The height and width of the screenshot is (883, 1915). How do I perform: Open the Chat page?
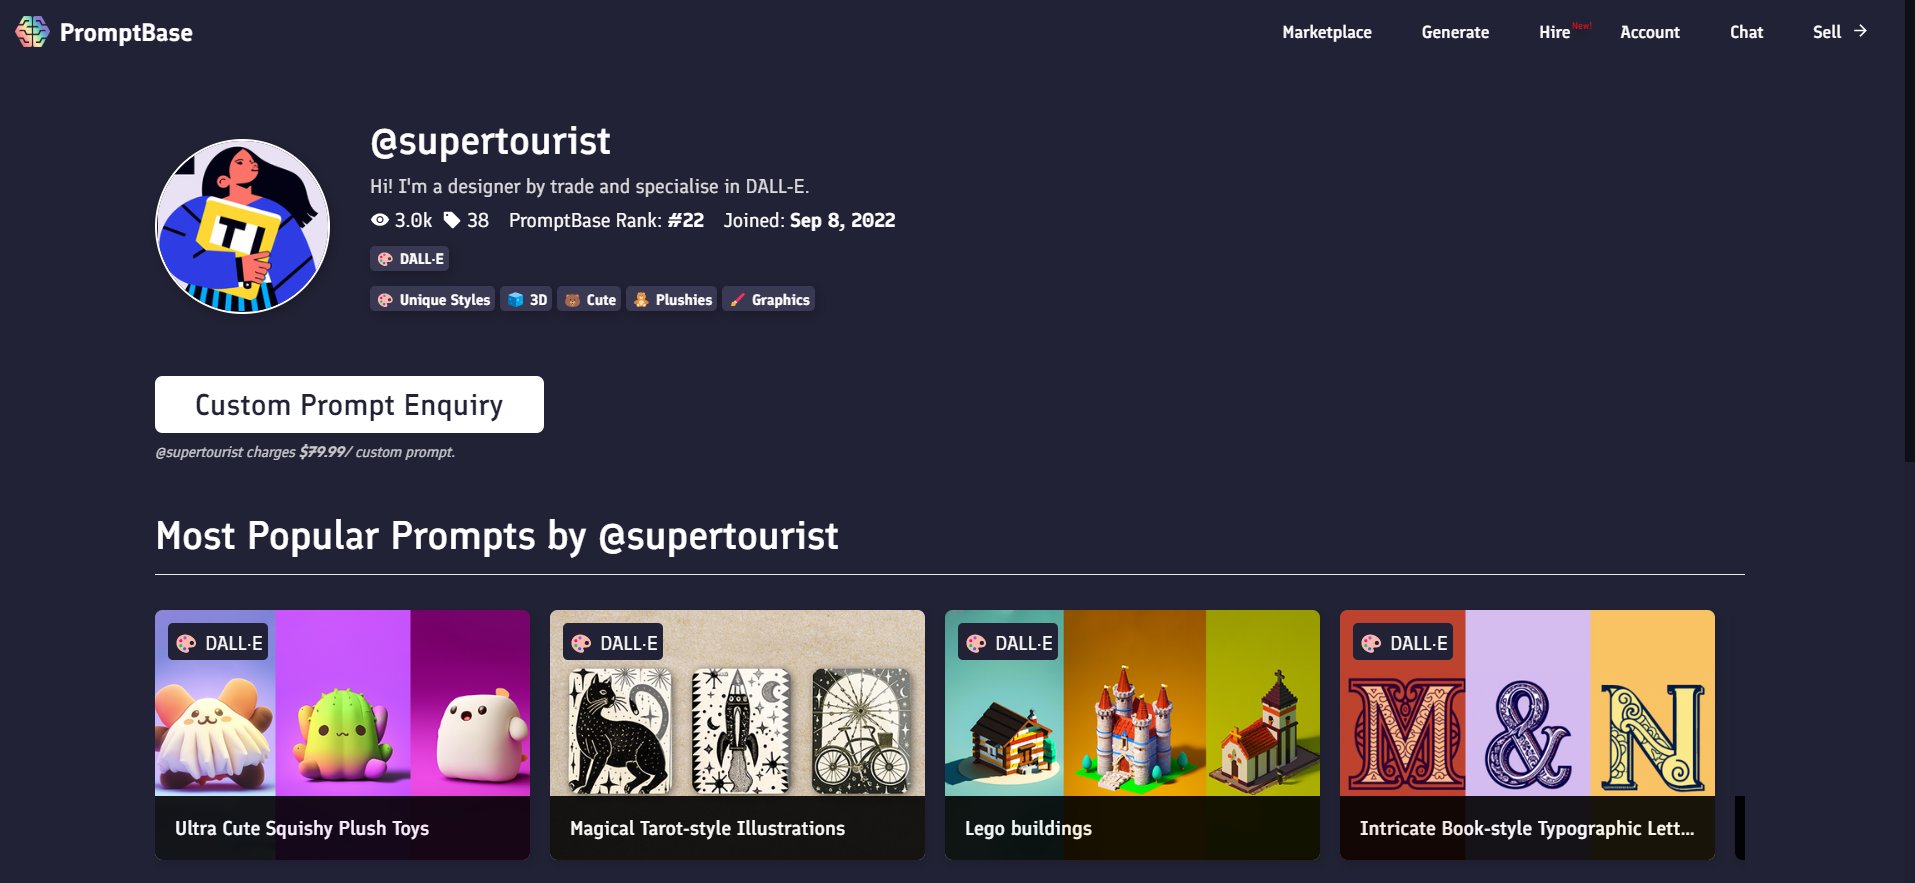point(1746,32)
